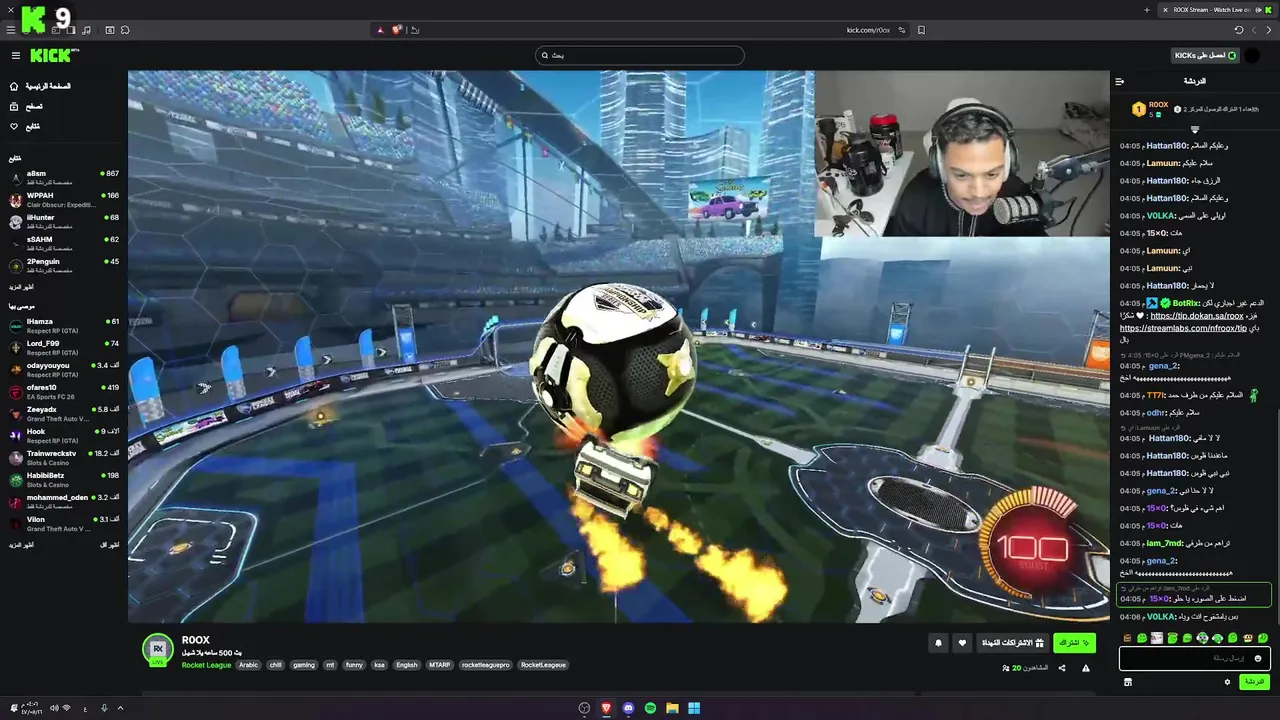This screenshot has height=720, width=1280.
Task: Click the ROOX streamer avatar below video
Action: [157, 650]
